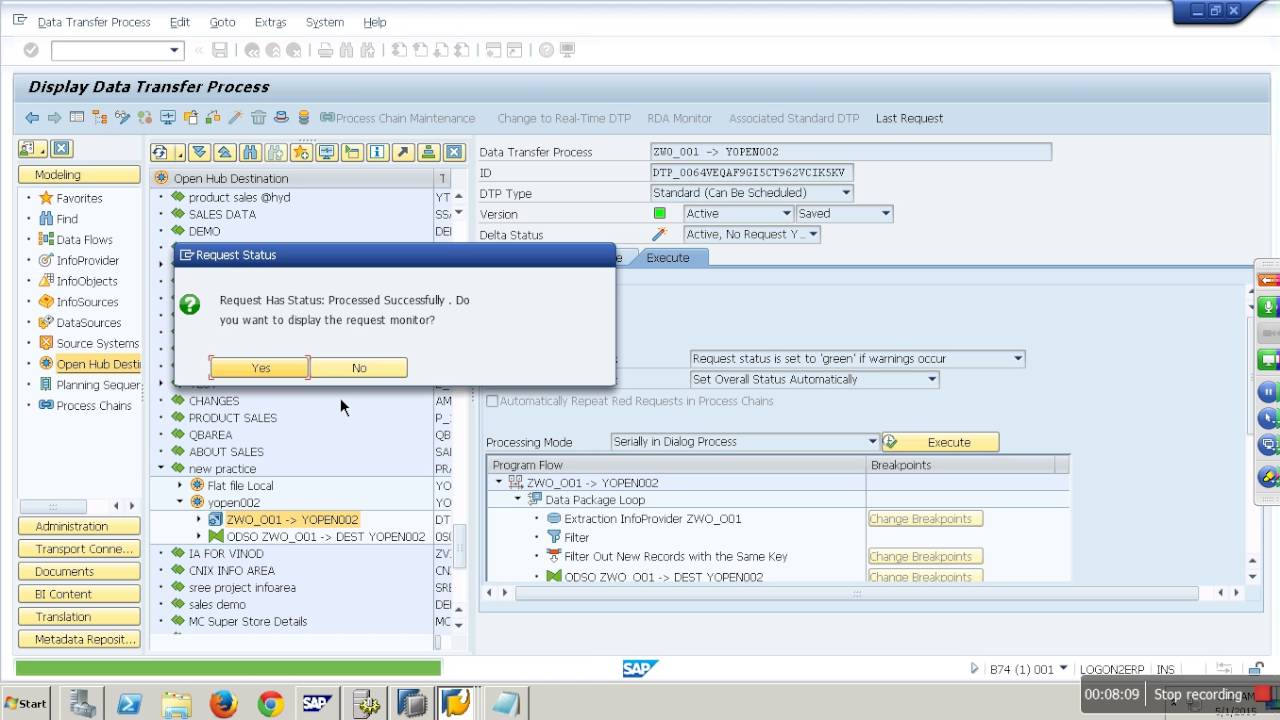Image resolution: width=1280 pixels, height=720 pixels.
Task: Open the Version Active dropdown
Action: [787, 213]
